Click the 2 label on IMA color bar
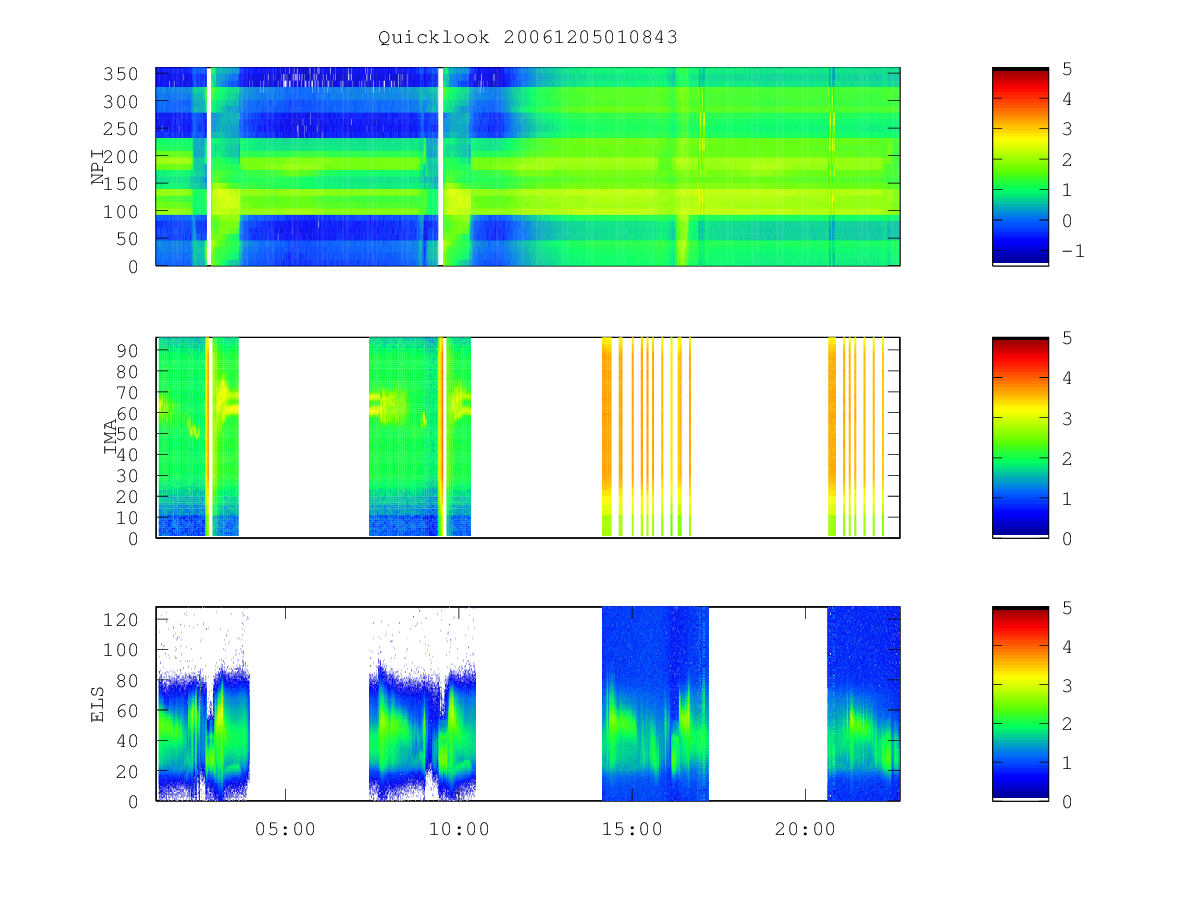The height and width of the screenshot is (900, 1200). [x=1066, y=458]
